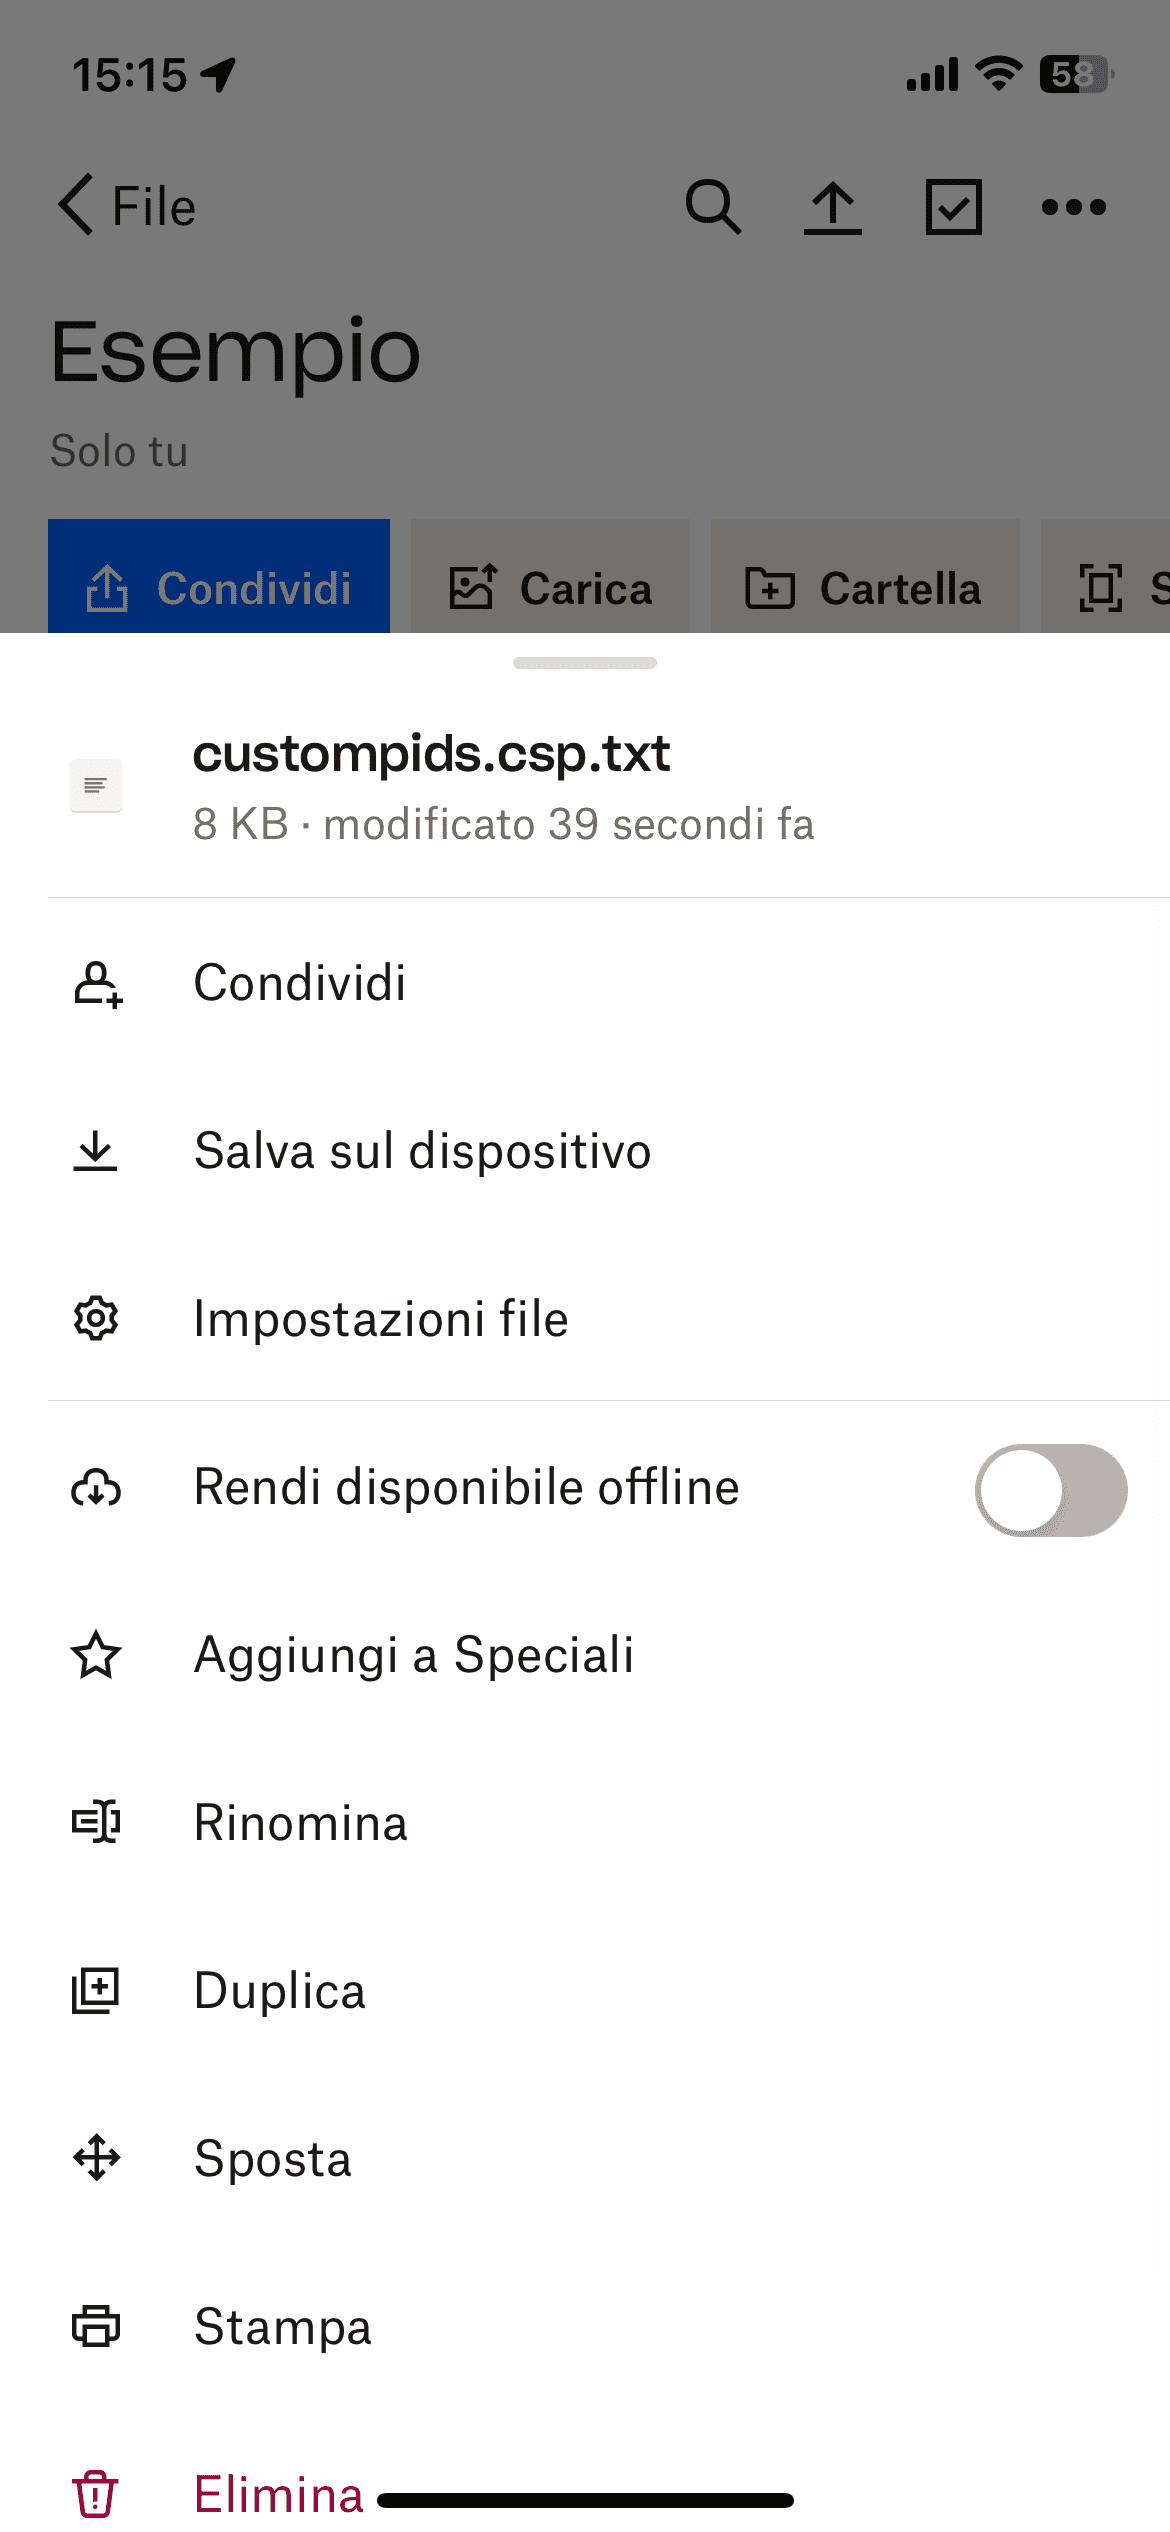Toggle Rendi disponibile offline switch
1170x2532 pixels.
1050,1489
